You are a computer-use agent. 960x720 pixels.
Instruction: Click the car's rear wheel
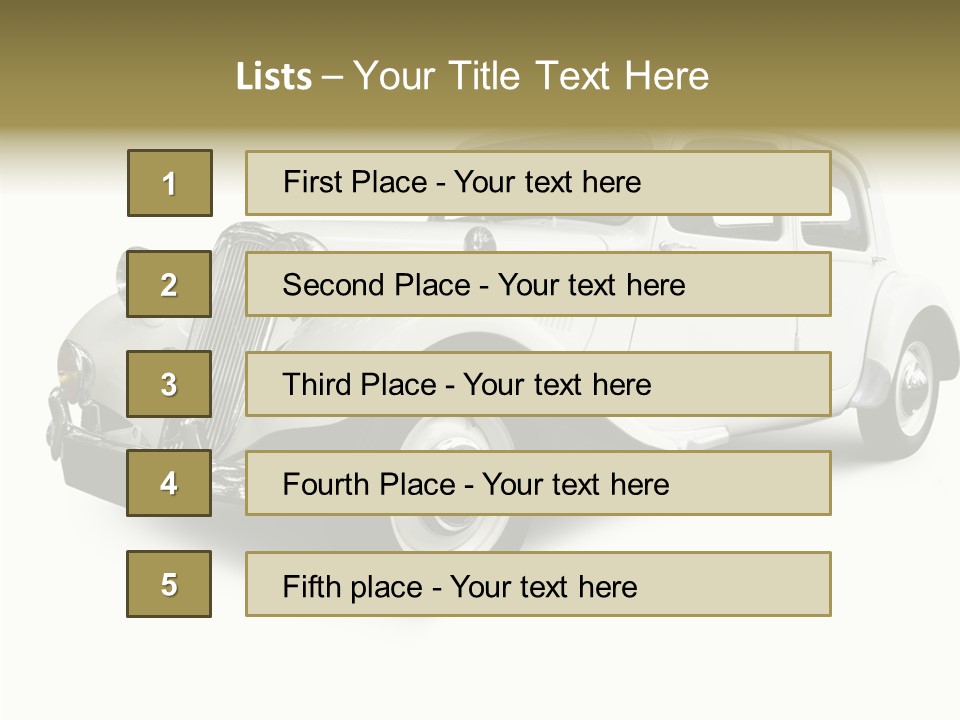911,389
